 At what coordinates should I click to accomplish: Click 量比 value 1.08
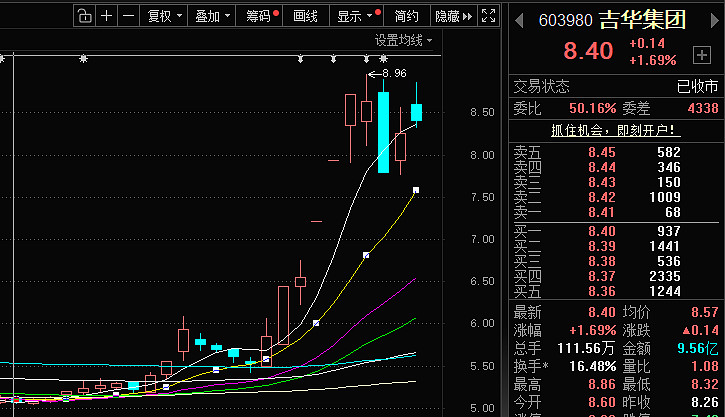705,366
